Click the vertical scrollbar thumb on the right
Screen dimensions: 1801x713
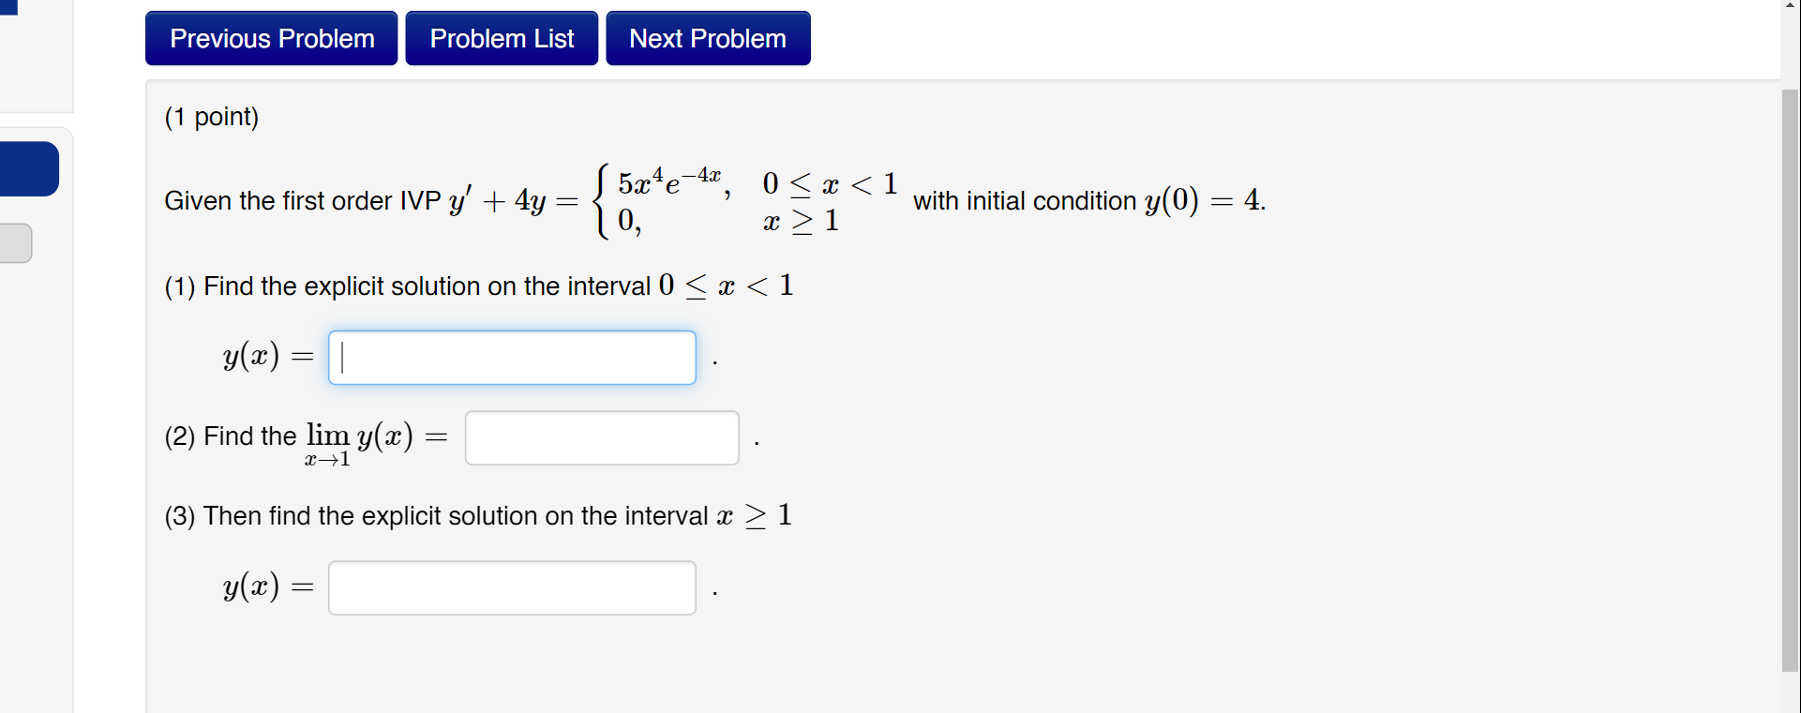(x=1790, y=400)
